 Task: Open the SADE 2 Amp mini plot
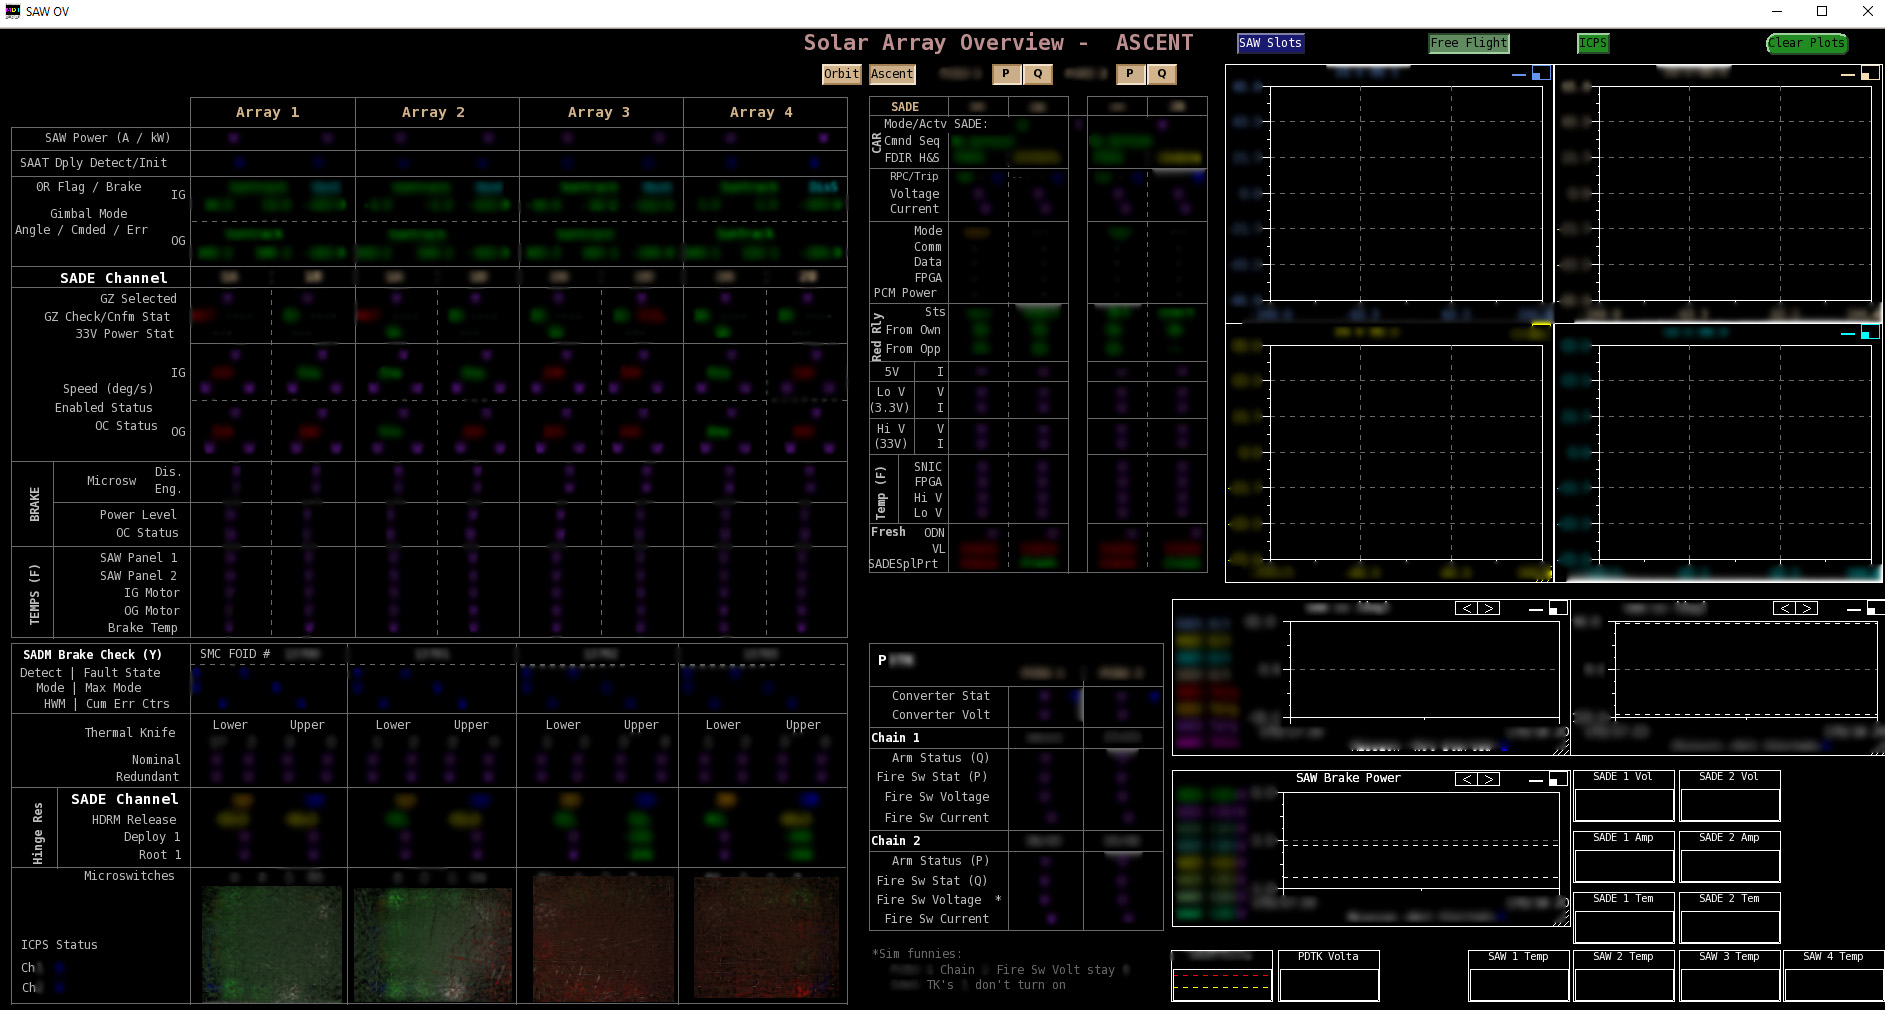tap(1729, 858)
